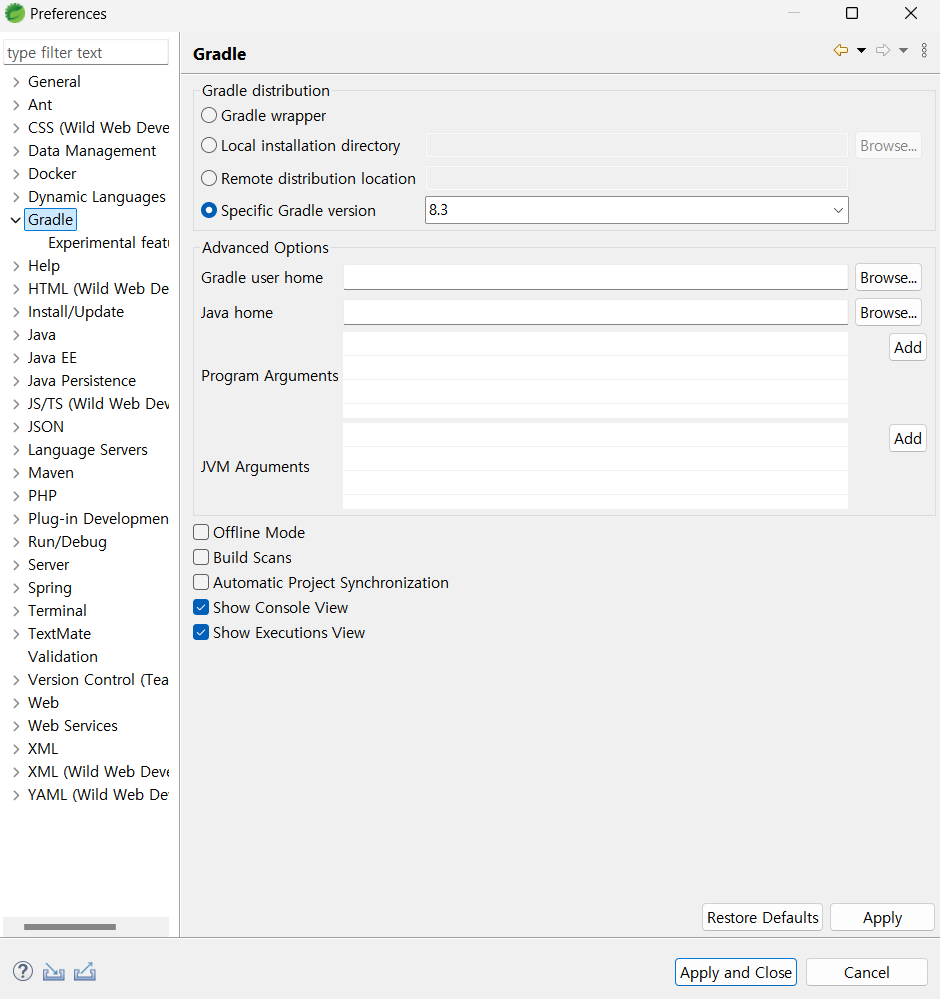940x999 pixels.
Task: Browse for Gradle user home
Action: pos(888,277)
